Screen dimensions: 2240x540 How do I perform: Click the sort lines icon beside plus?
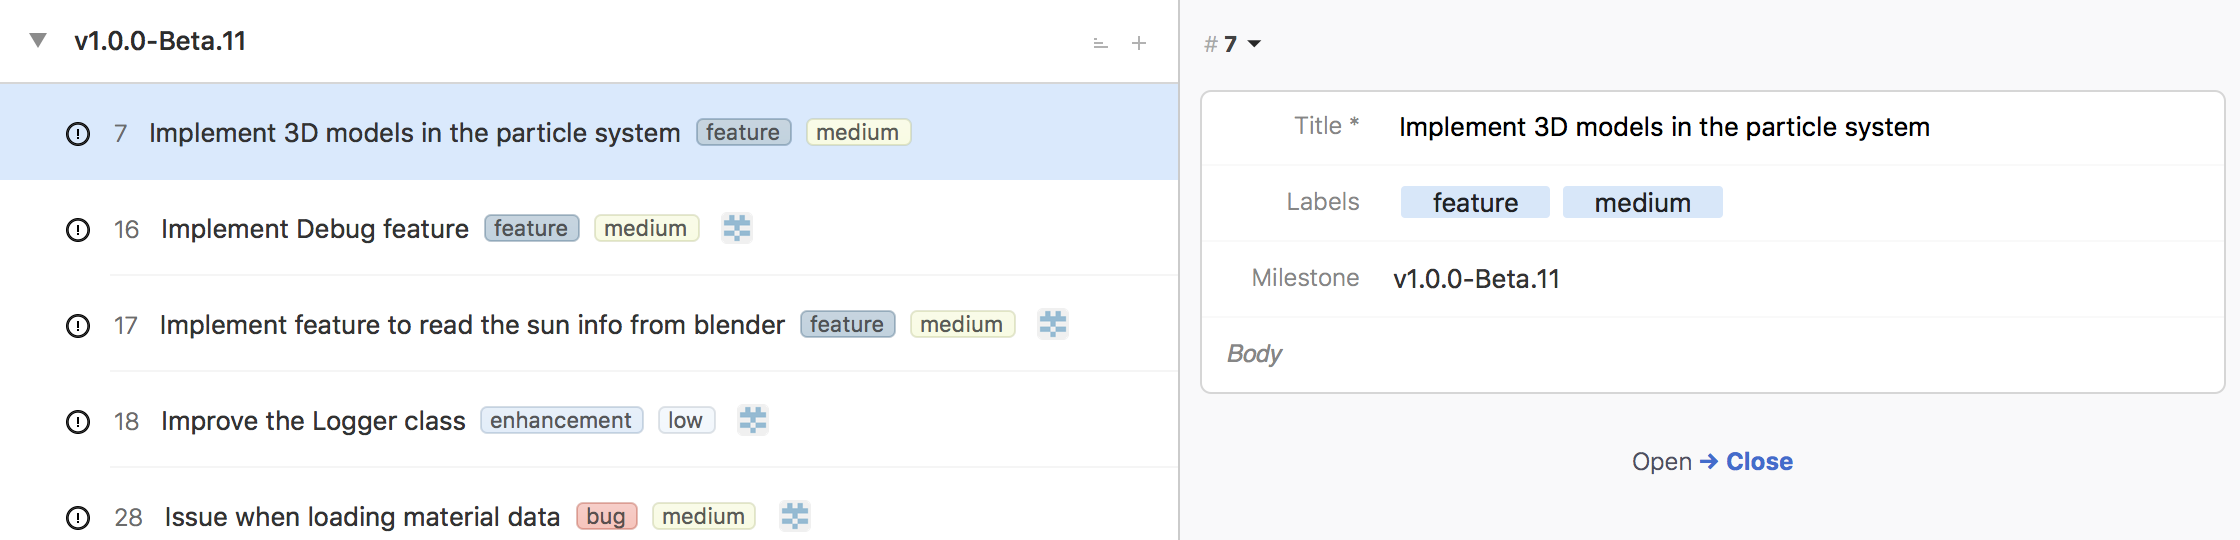1100,43
